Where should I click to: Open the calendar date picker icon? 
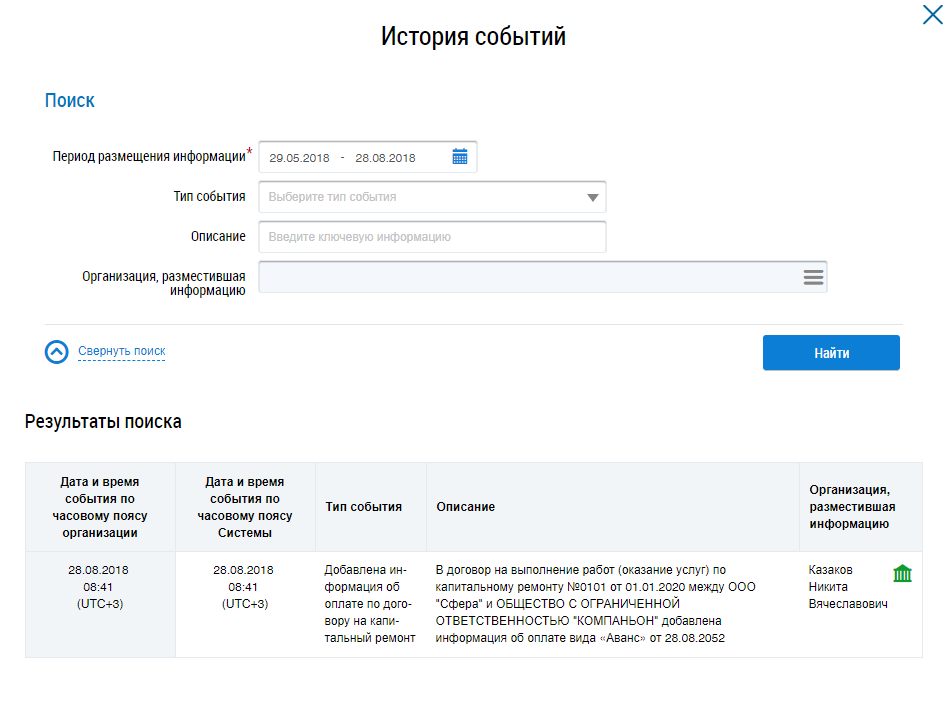tap(460, 157)
